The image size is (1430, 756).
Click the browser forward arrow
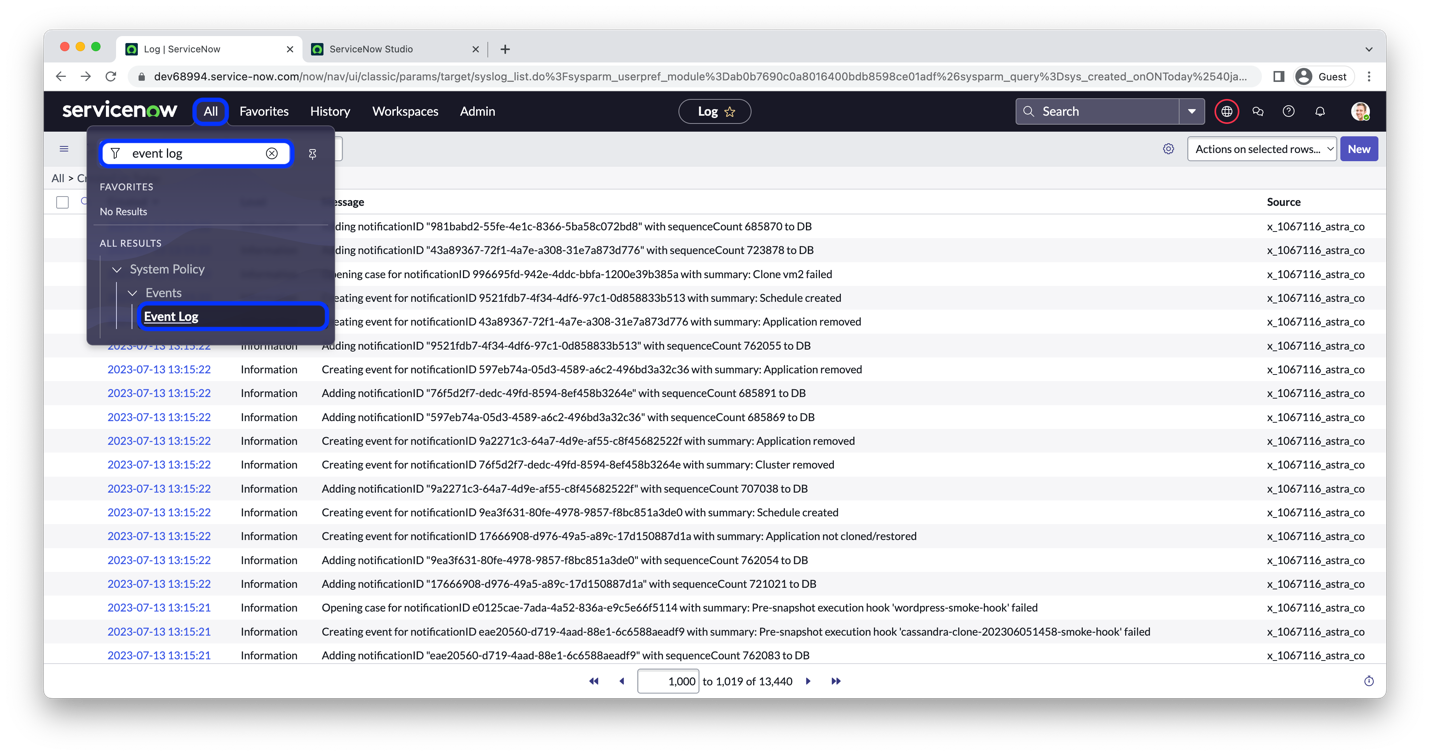pos(86,76)
